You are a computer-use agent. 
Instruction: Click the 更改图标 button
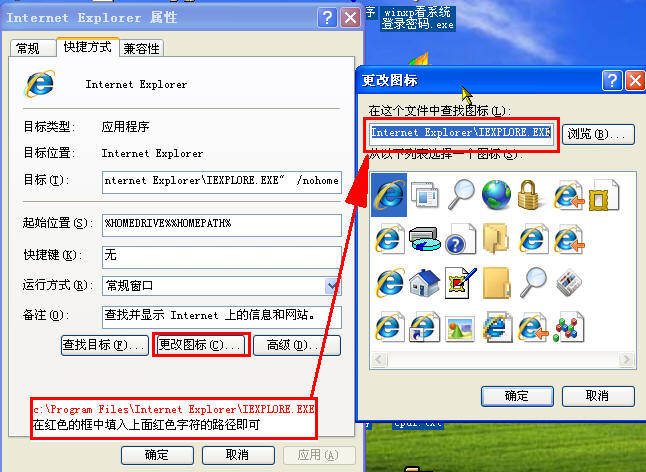coord(200,345)
